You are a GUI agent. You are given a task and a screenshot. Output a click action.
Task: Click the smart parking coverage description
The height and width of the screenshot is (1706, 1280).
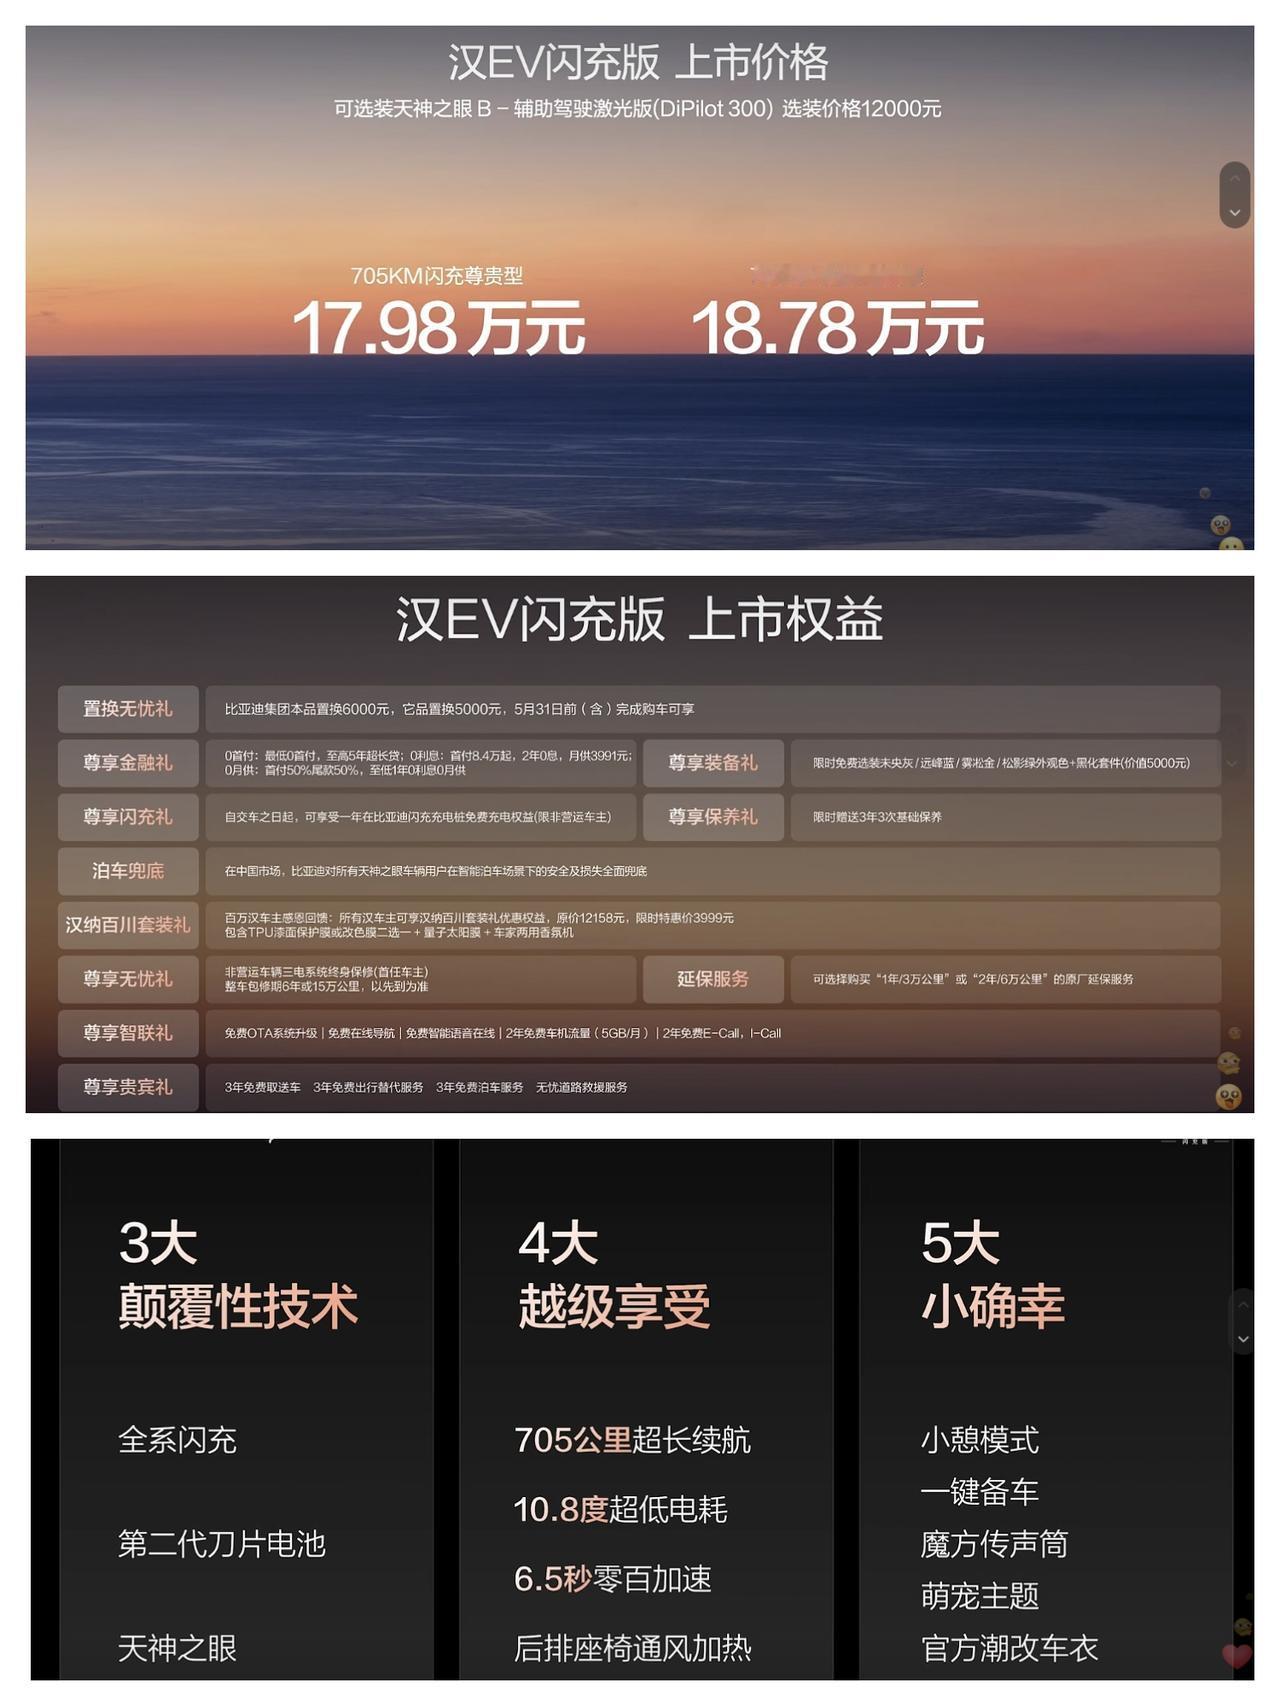click(x=436, y=871)
